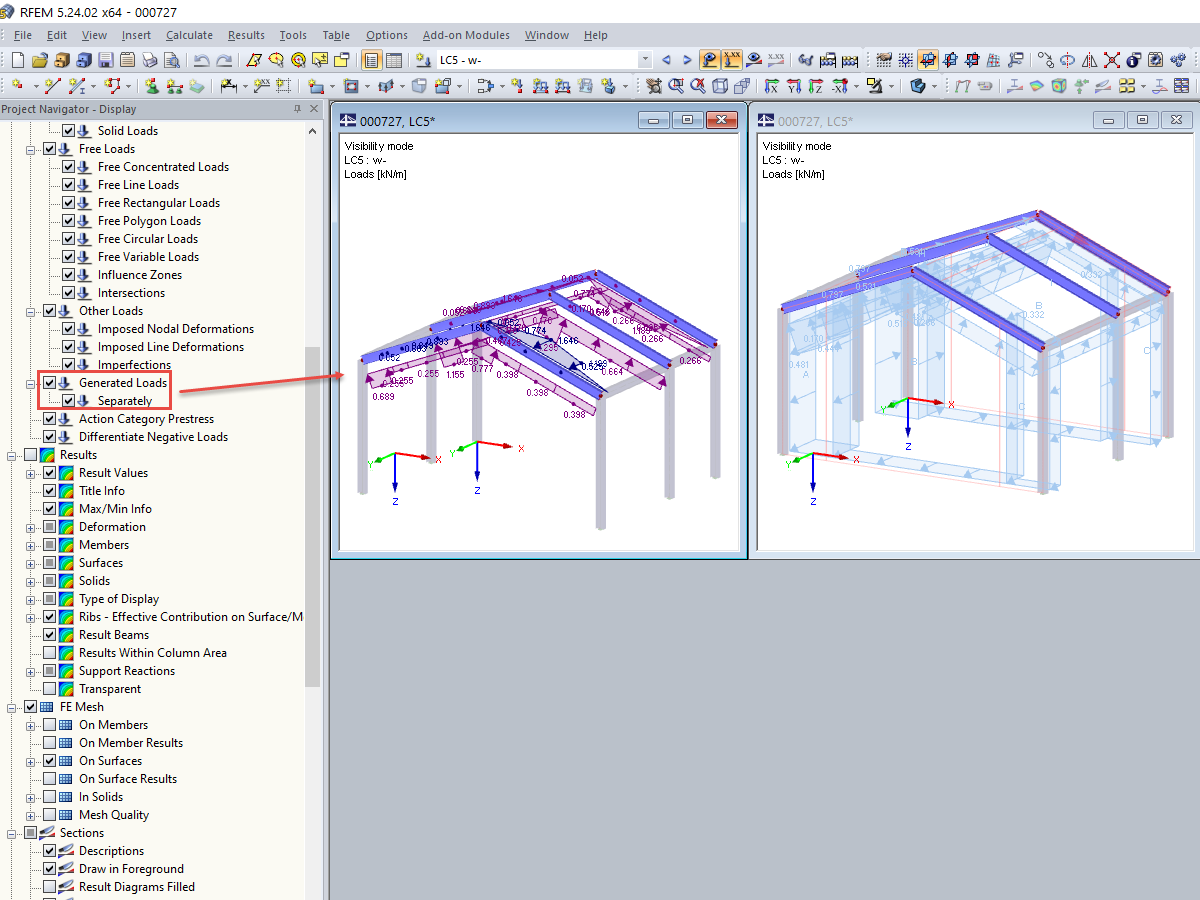Select the Imposed Nodal Deformations item

click(175, 329)
